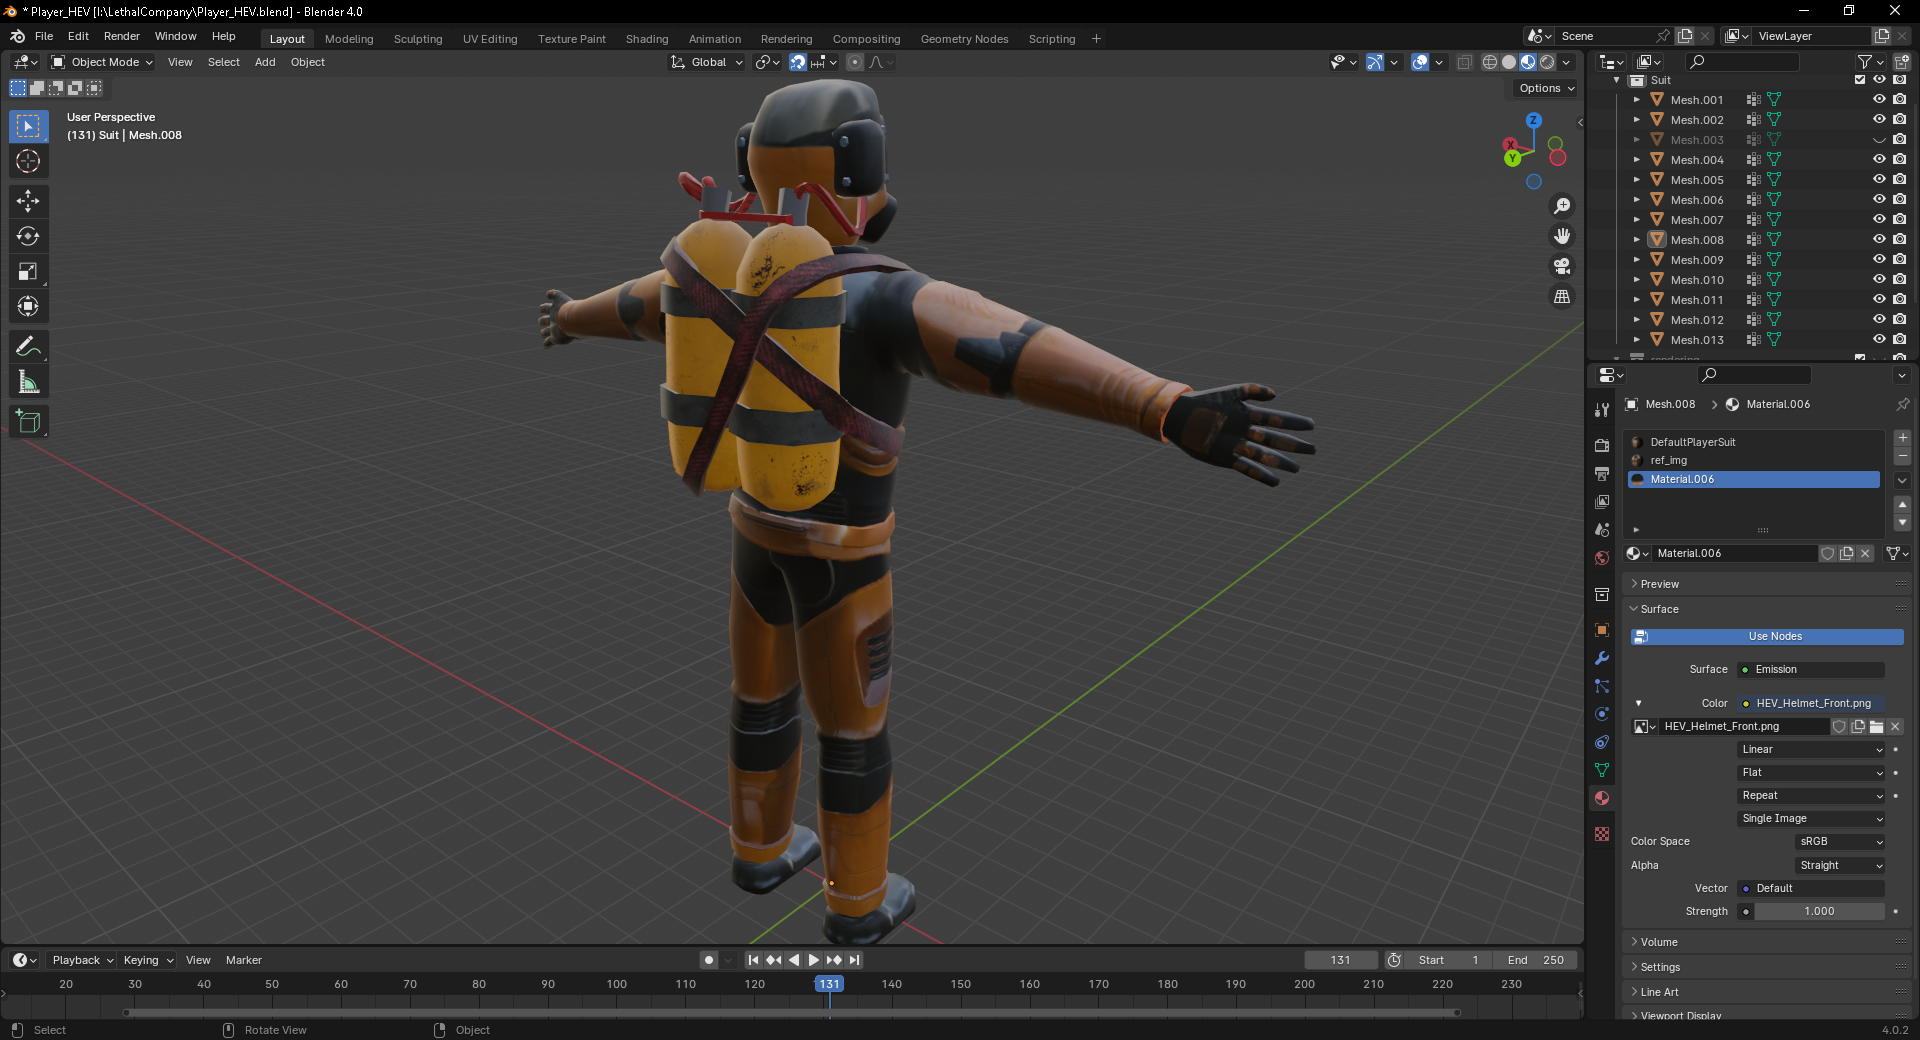Viewport: 1920px width, 1040px height.
Task: Hide Mesh.001 with its eye icon
Action: pyautogui.click(x=1879, y=100)
